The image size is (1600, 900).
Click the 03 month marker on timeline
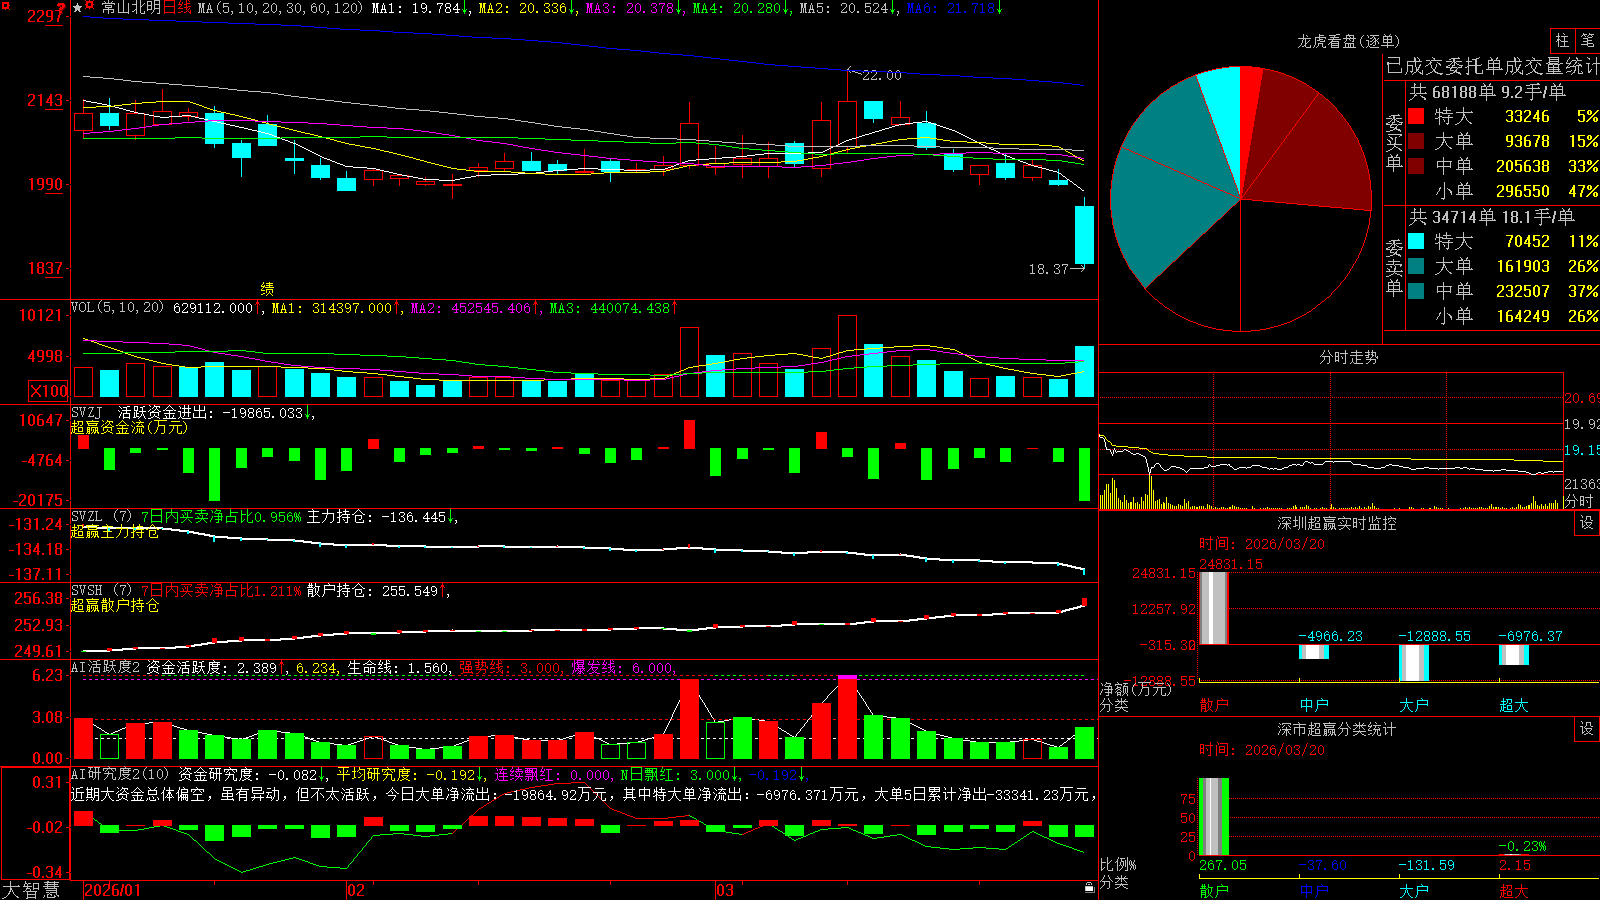click(725, 890)
